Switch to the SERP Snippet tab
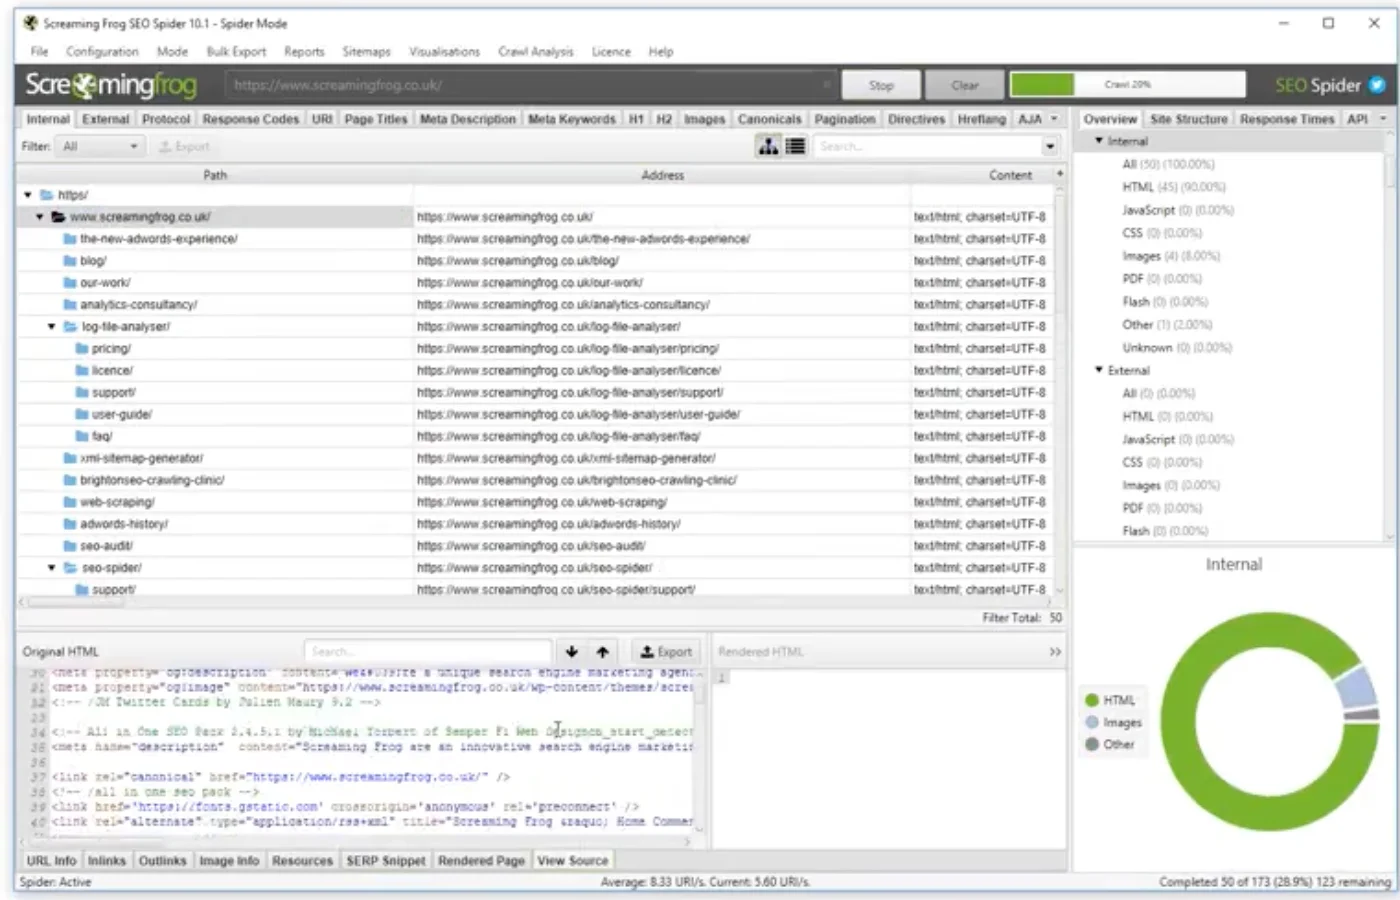 [x=386, y=860]
